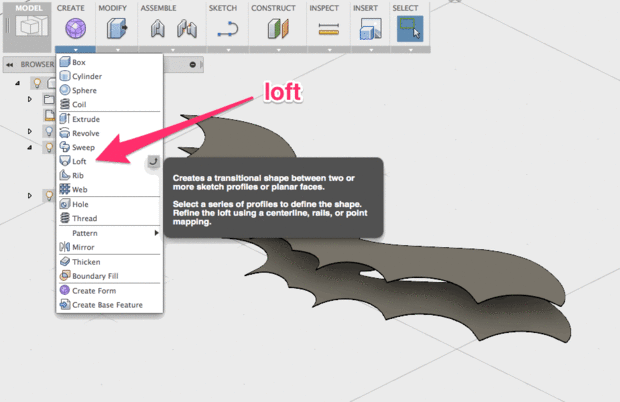This screenshot has width=620, height=402.
Task: Click the Construct plane icon
Action: pos(278,29)
